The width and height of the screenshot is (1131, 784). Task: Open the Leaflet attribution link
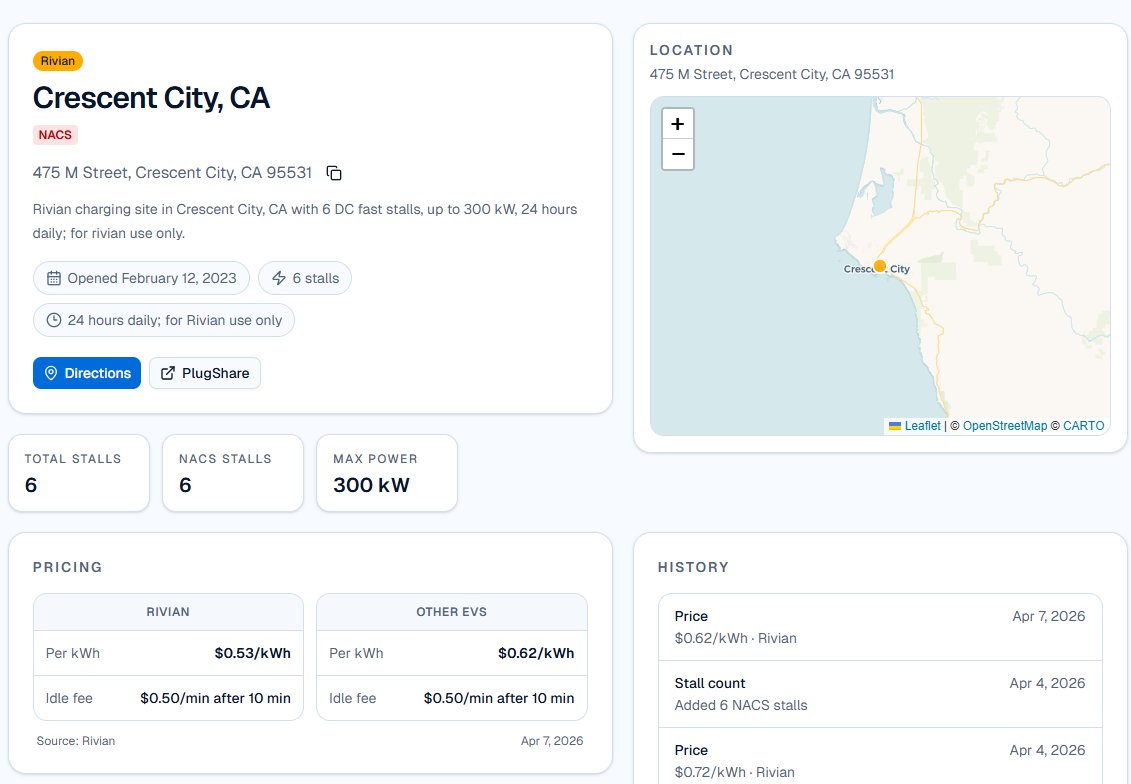922,426
